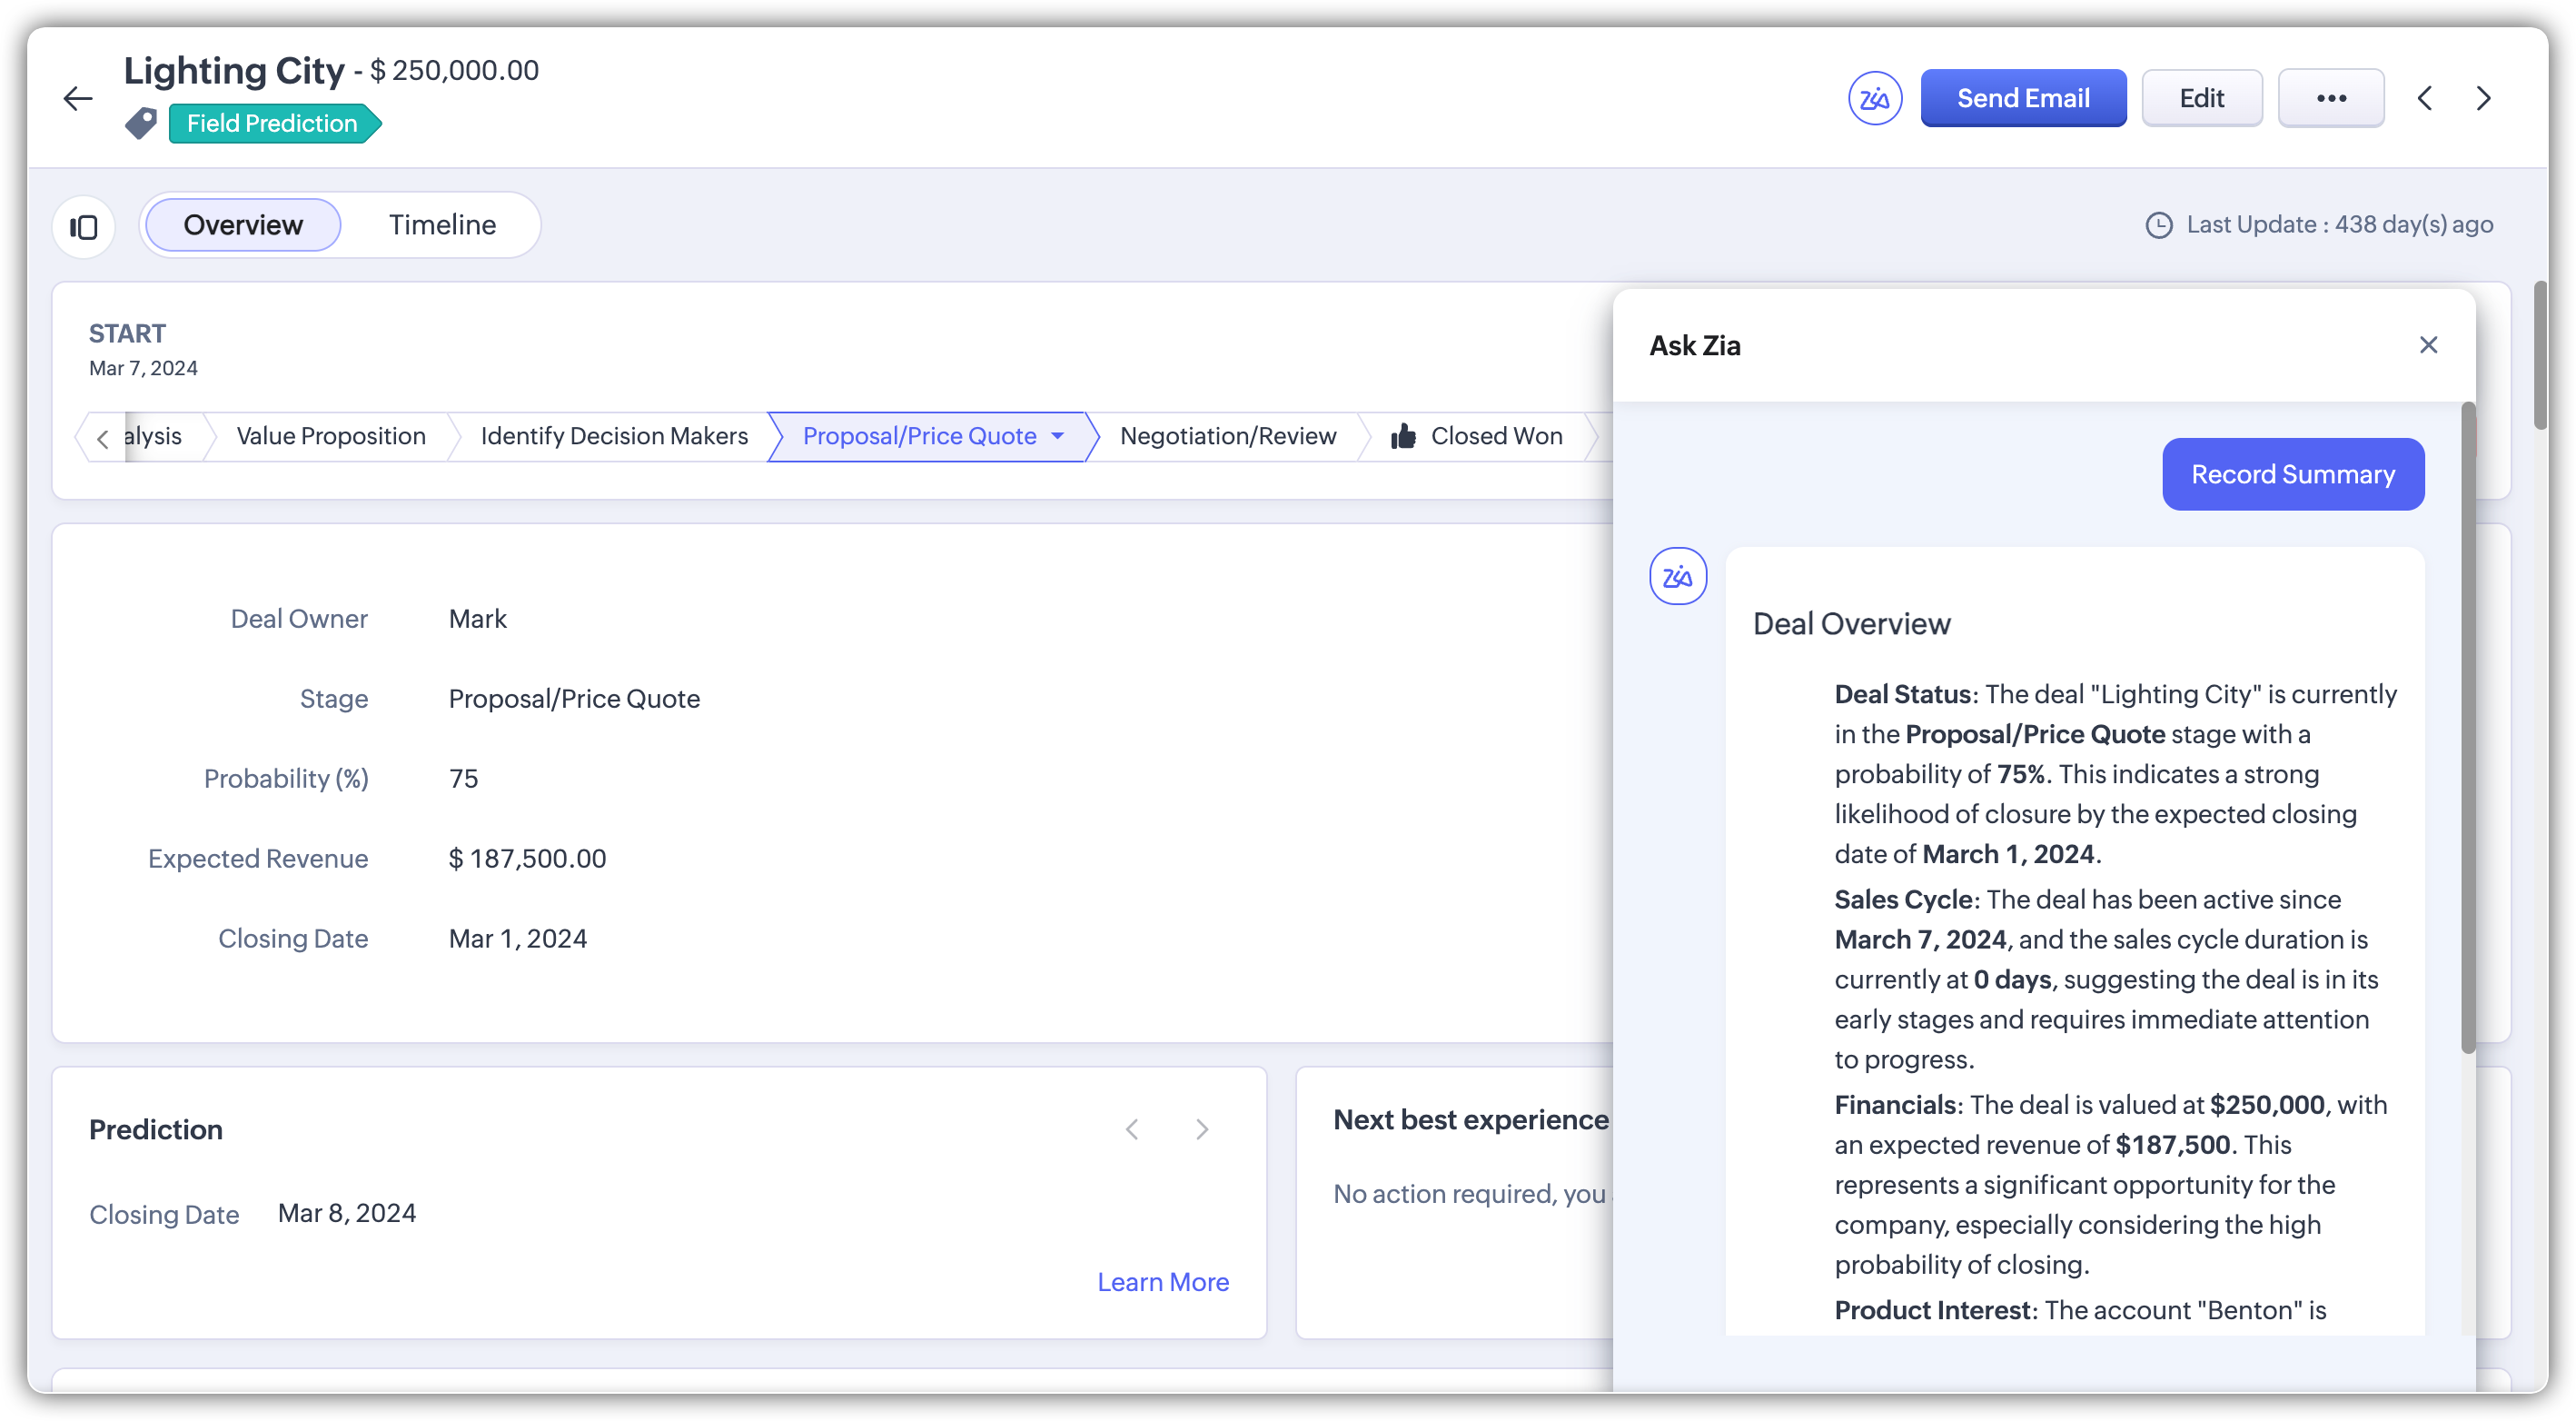The height and width of the screenshot is (1421, 2576).
Task: Close the Ask Zia panel
Action: [2428, 345]
